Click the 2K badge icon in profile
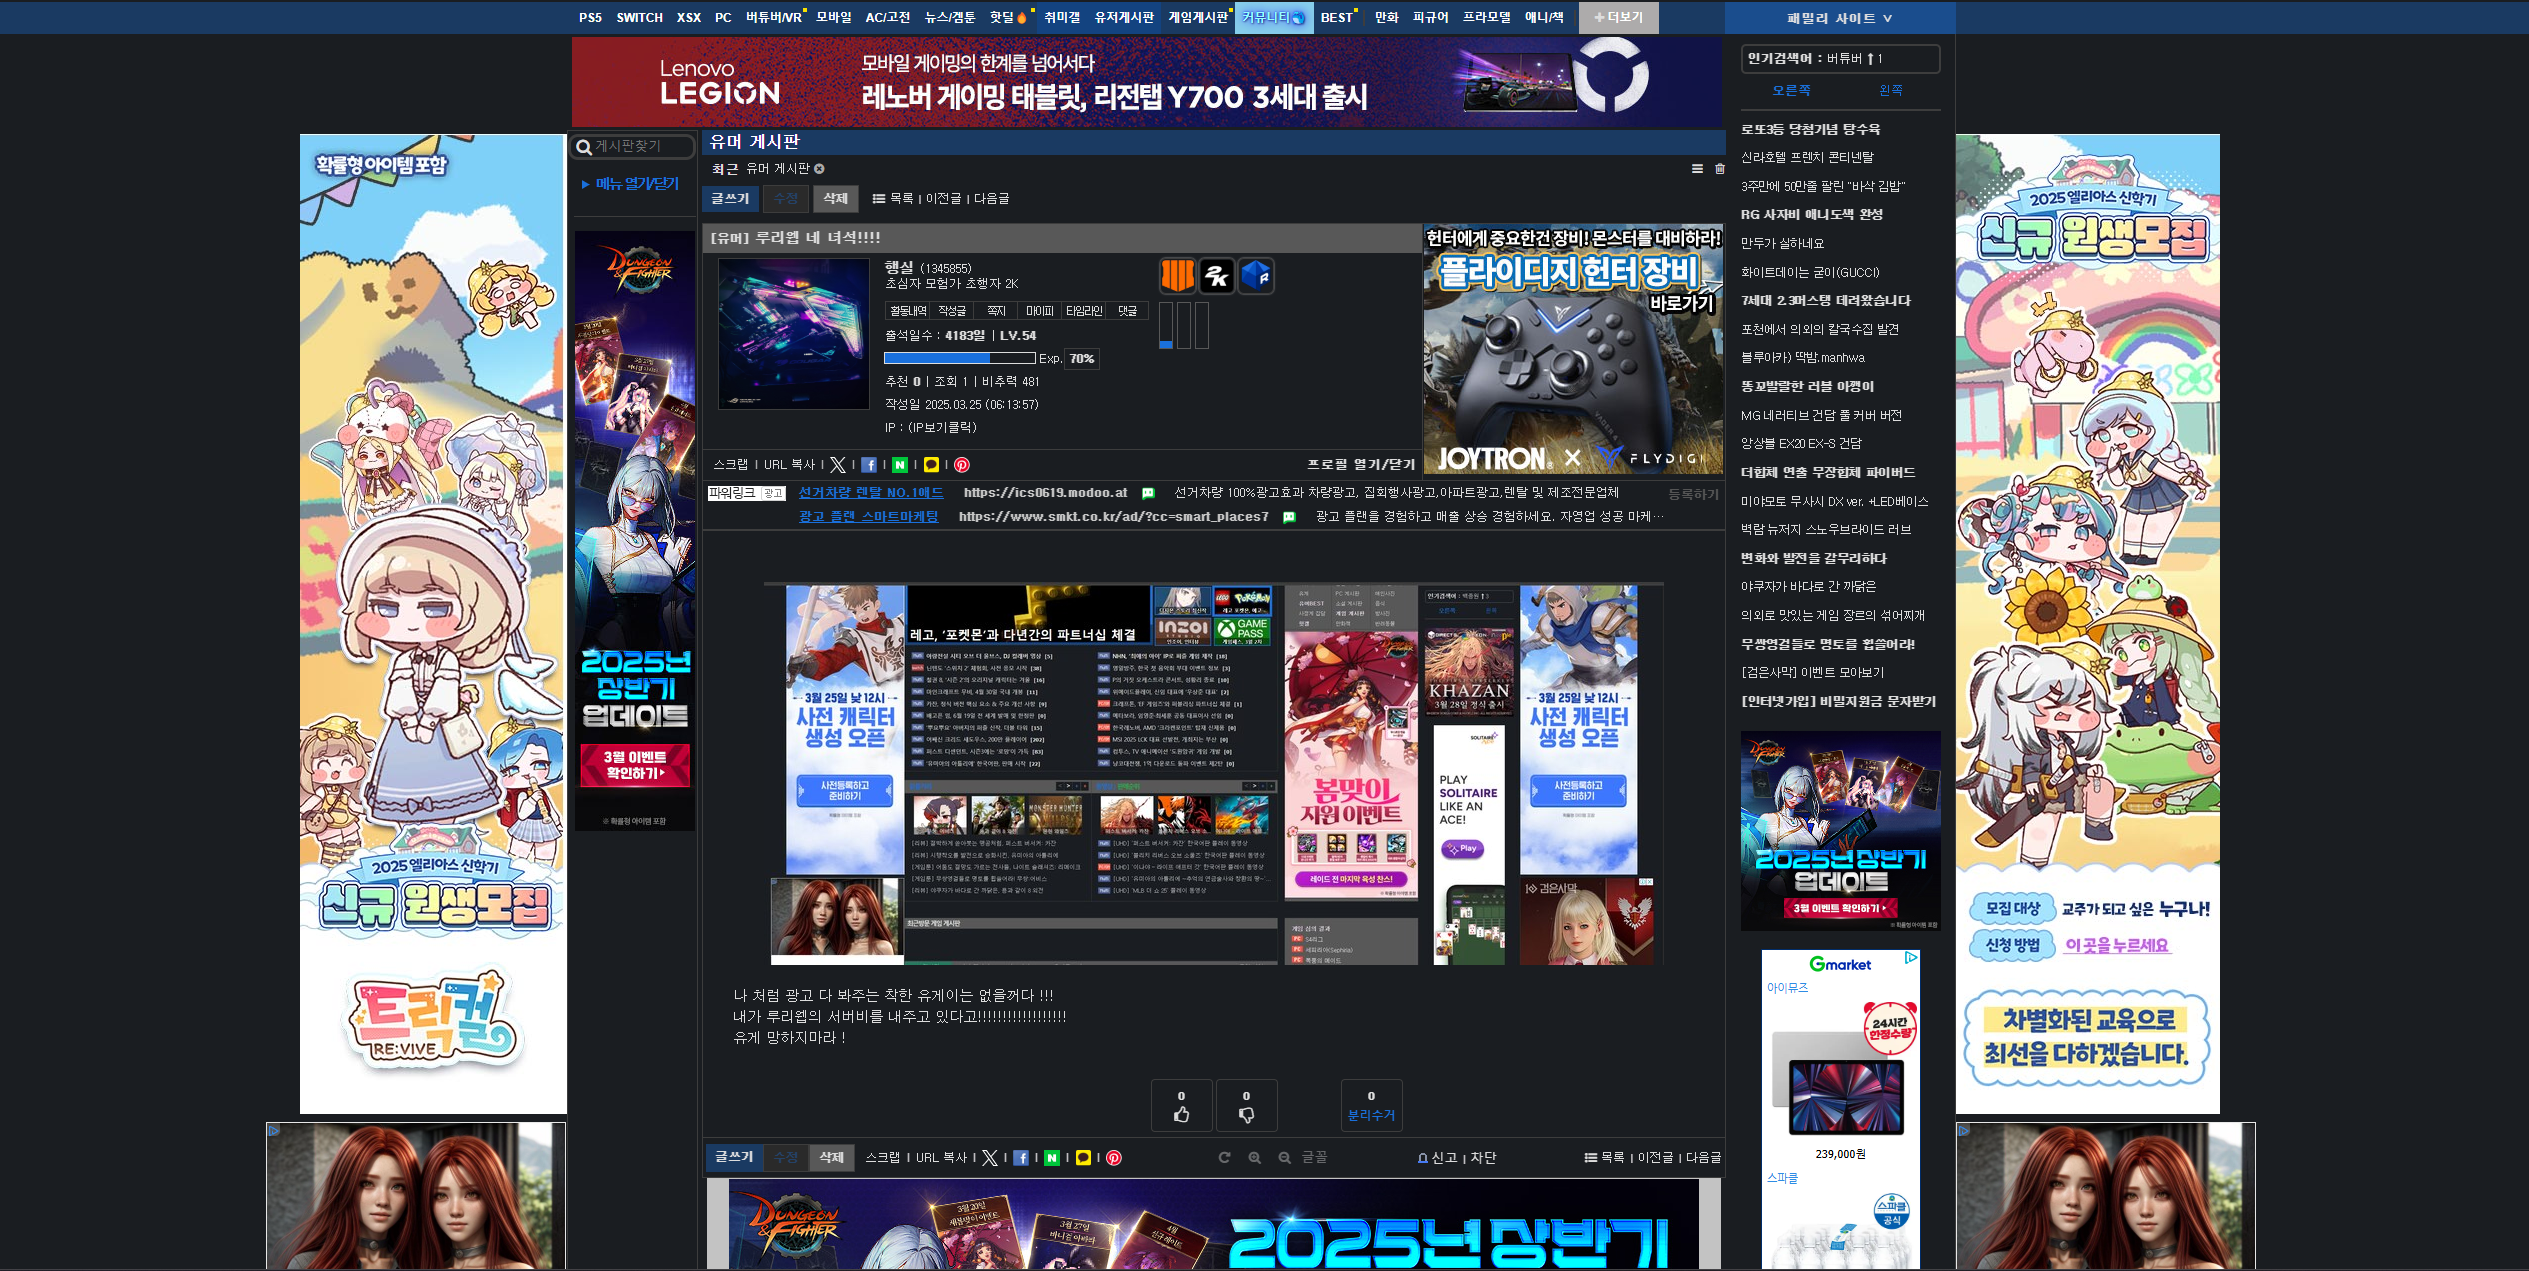 1216,276
